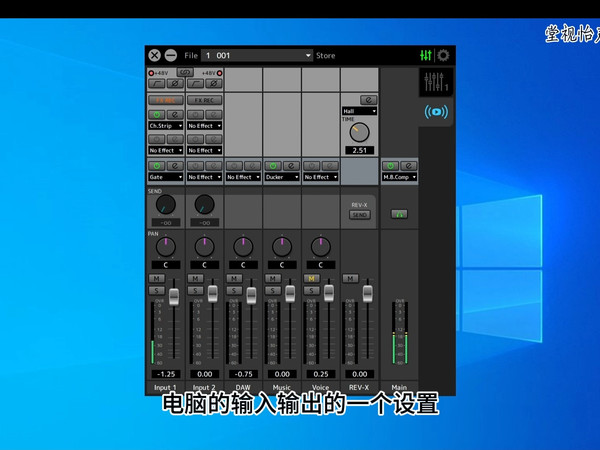Toggle Input 2 high-pass filter icon
This screenshot has height=450, width=600.
pyautogui.click(x=196, y=83)
